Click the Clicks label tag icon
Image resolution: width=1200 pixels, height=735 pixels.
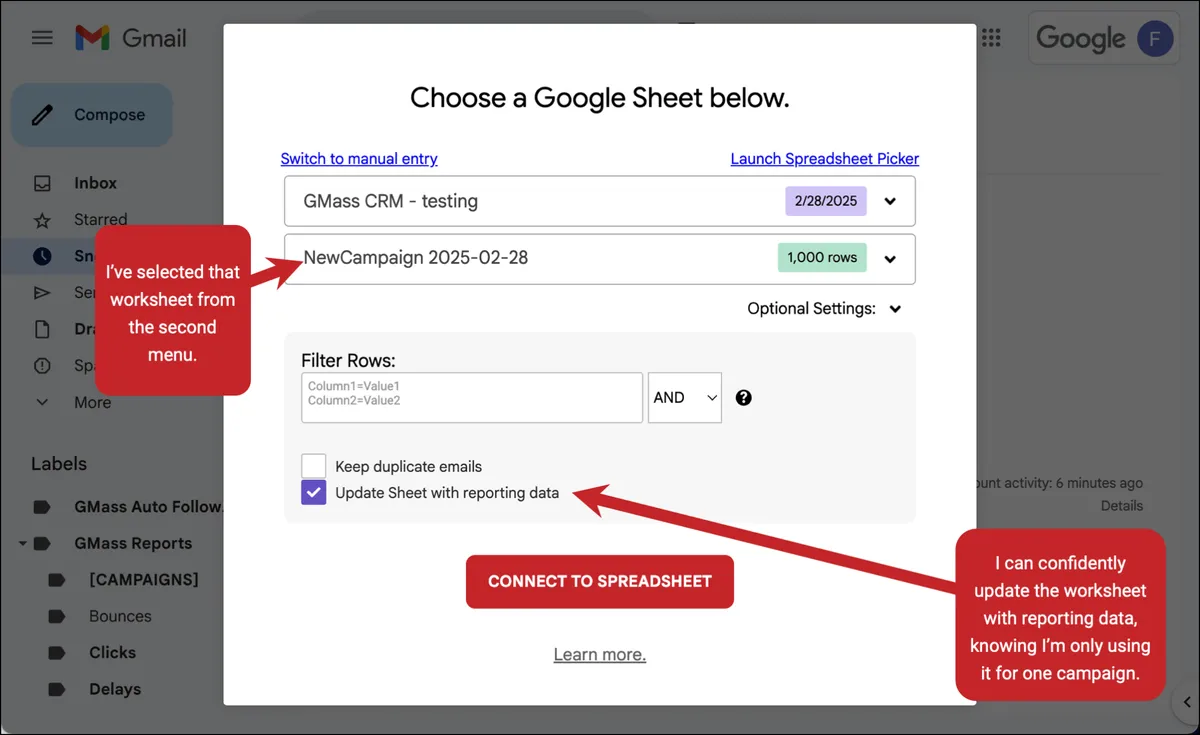coord(57,653)
